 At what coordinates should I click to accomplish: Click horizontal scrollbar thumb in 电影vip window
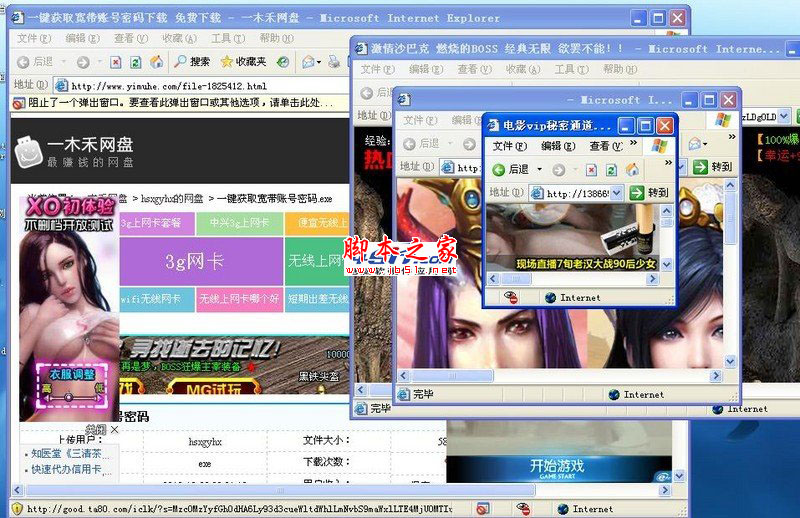point(516,279)
